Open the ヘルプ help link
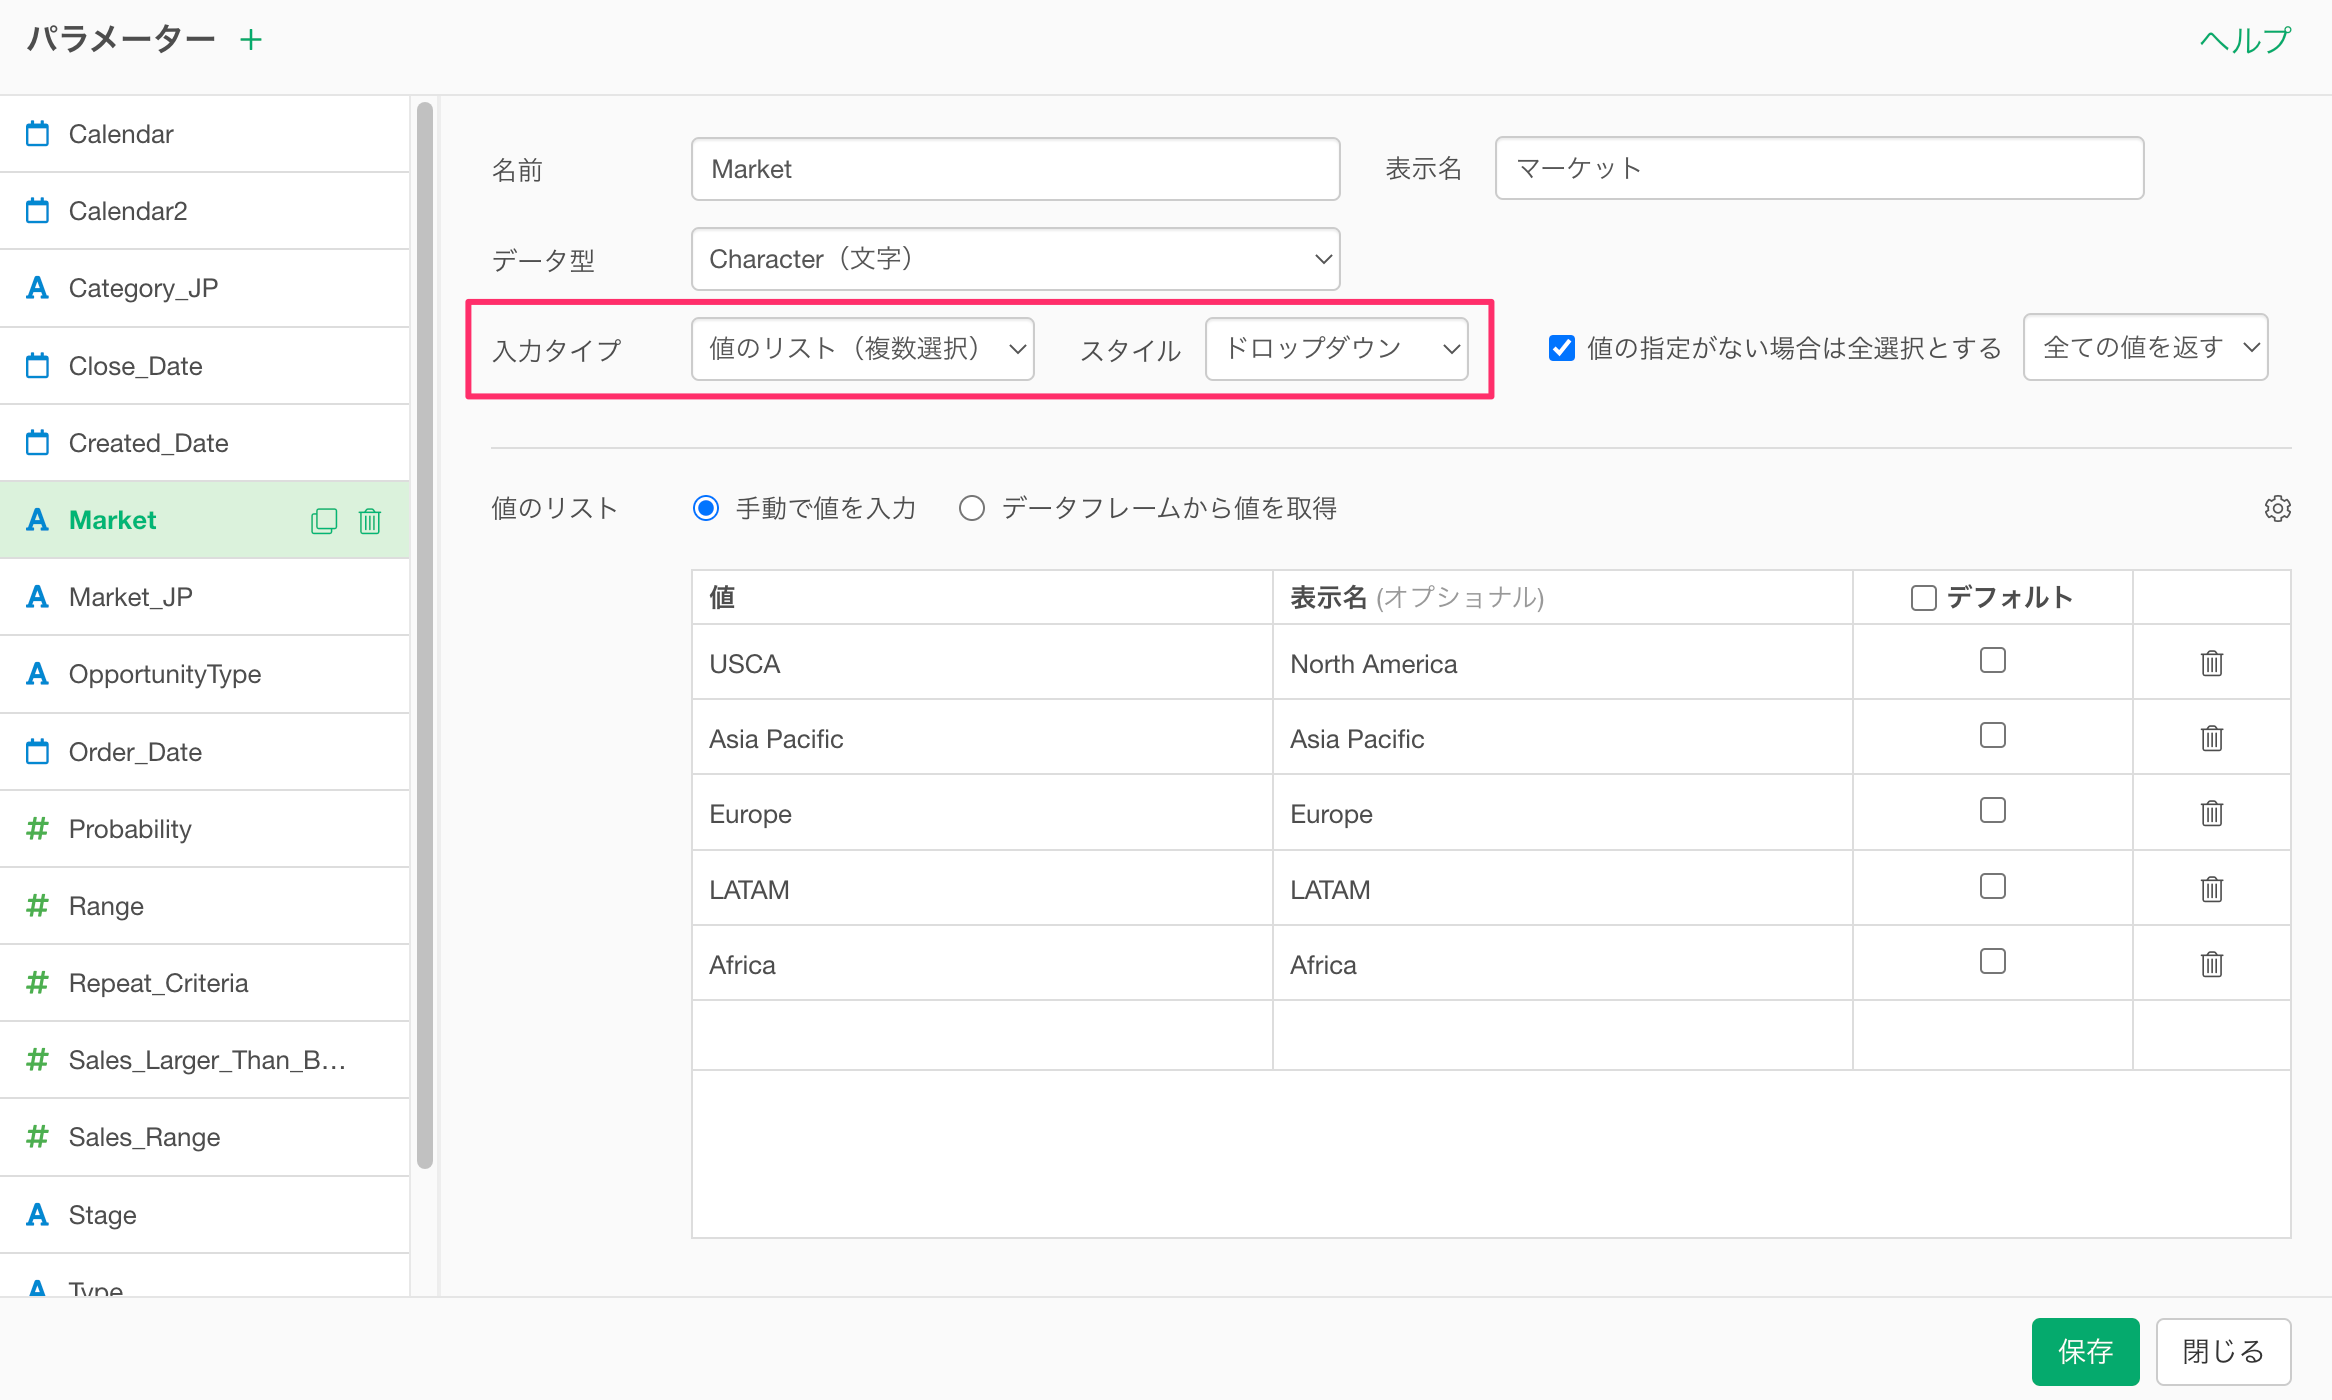 tap(2245, 40)
